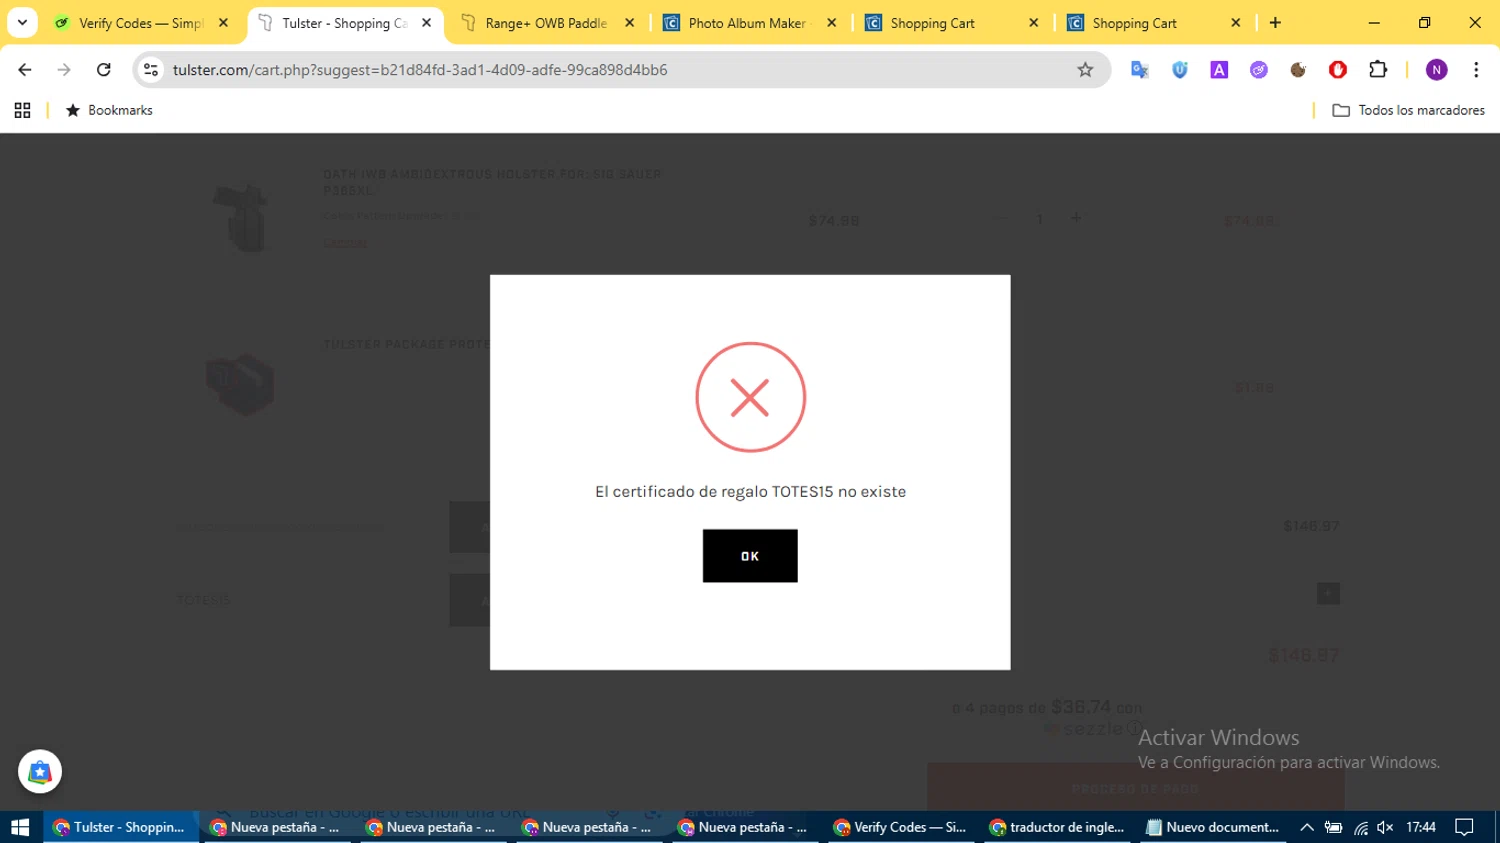Open the Verify Codes browser tab
This screenshot has width=1500, height=843.
coord(141,23)
